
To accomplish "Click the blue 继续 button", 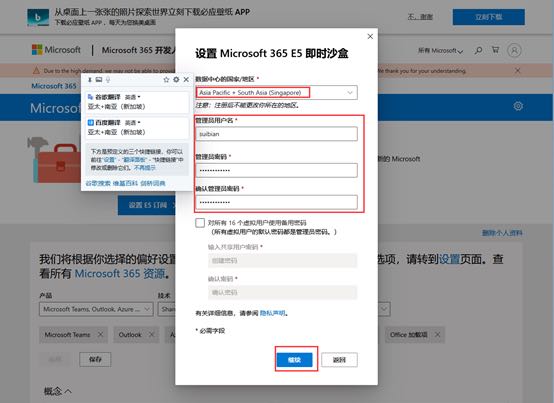I will pyautogui.click(x=294, y=360).
